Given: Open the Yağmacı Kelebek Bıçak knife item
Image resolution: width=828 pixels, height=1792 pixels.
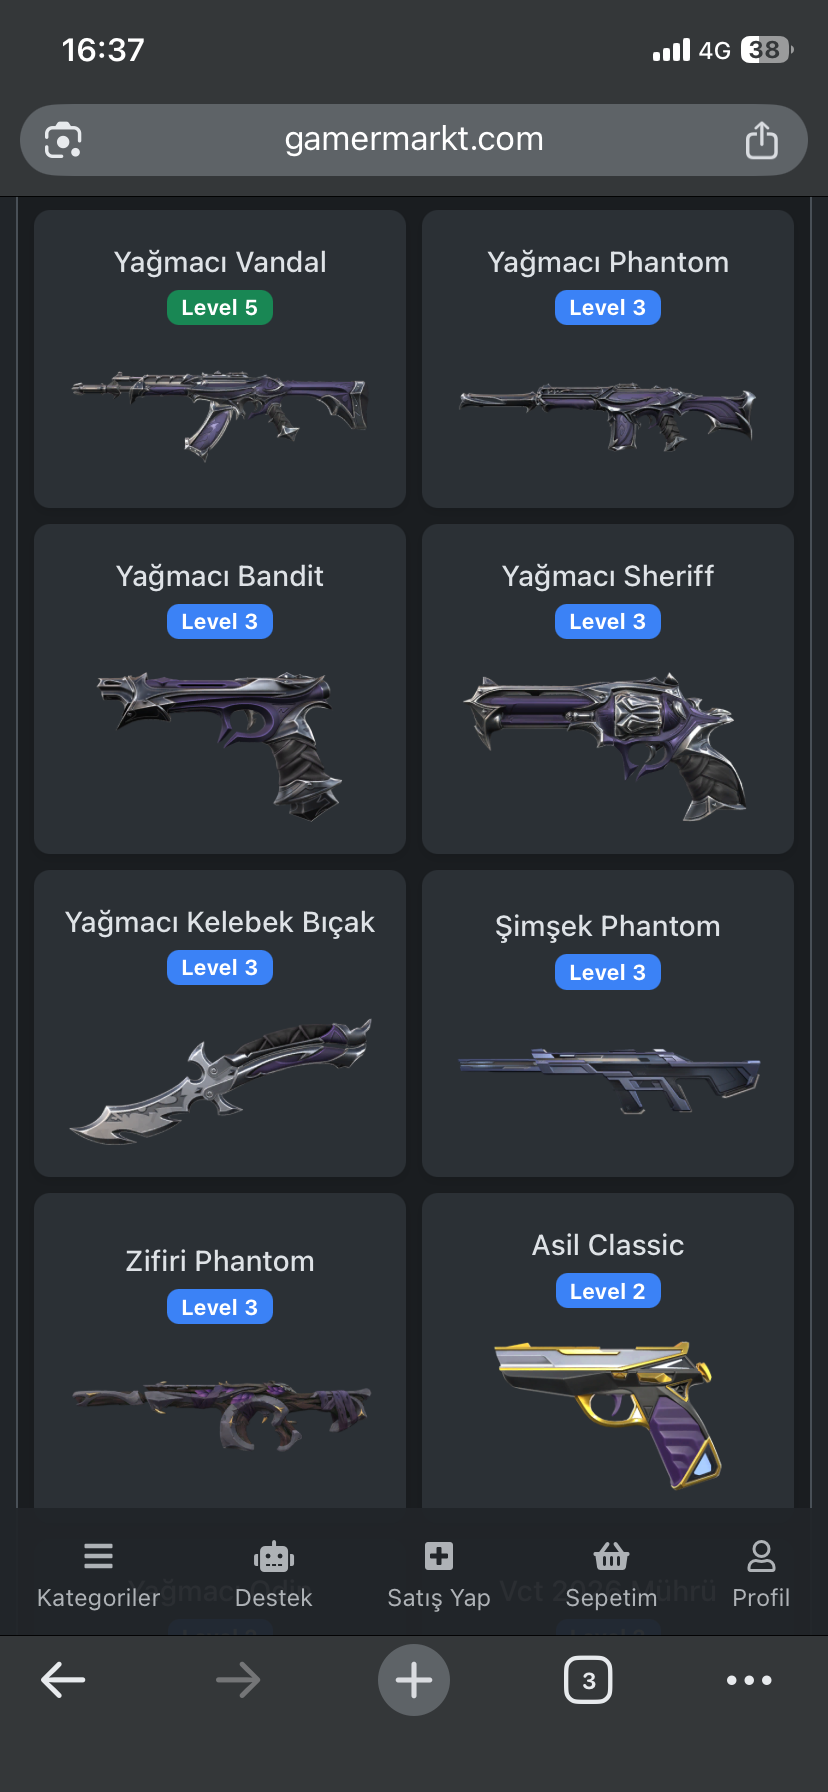Looking at the screenshot, I should coord(220,1023).
